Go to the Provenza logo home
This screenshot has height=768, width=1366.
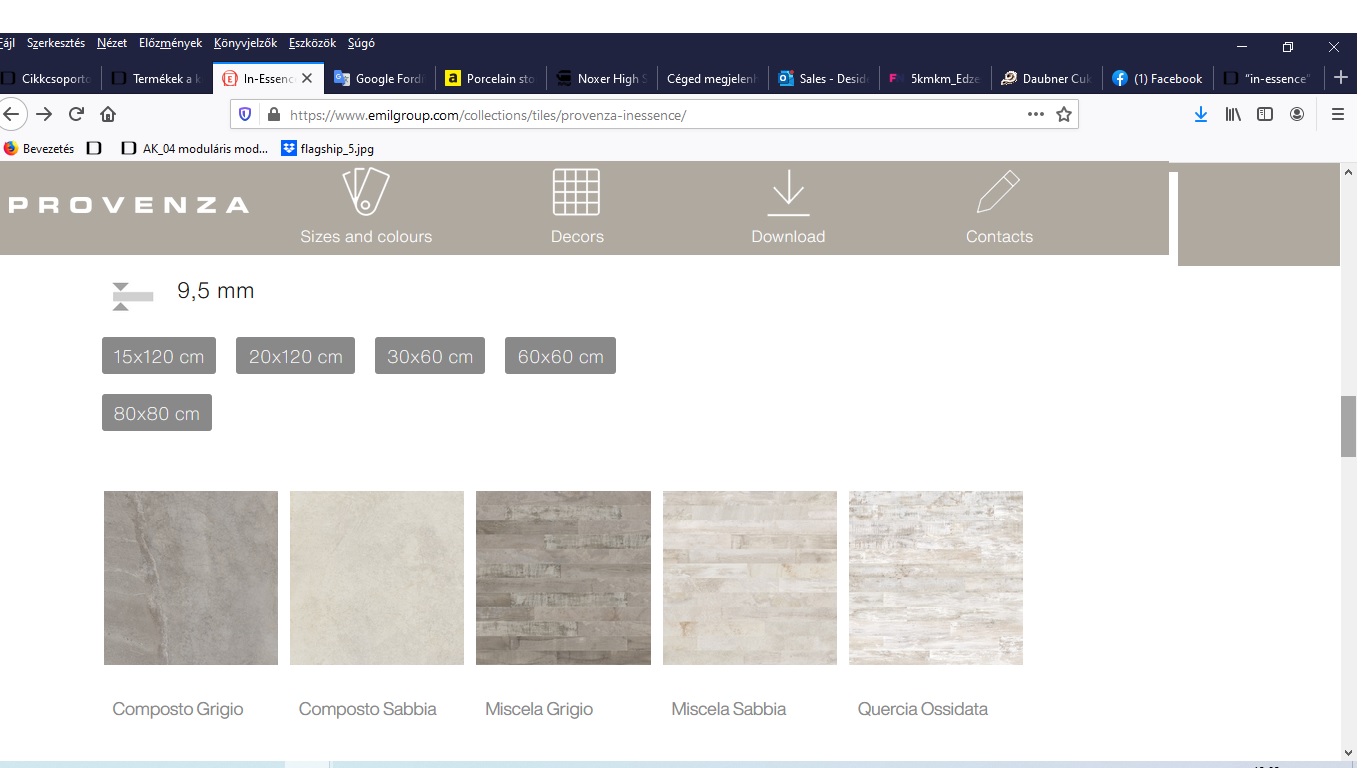[128, 205]
